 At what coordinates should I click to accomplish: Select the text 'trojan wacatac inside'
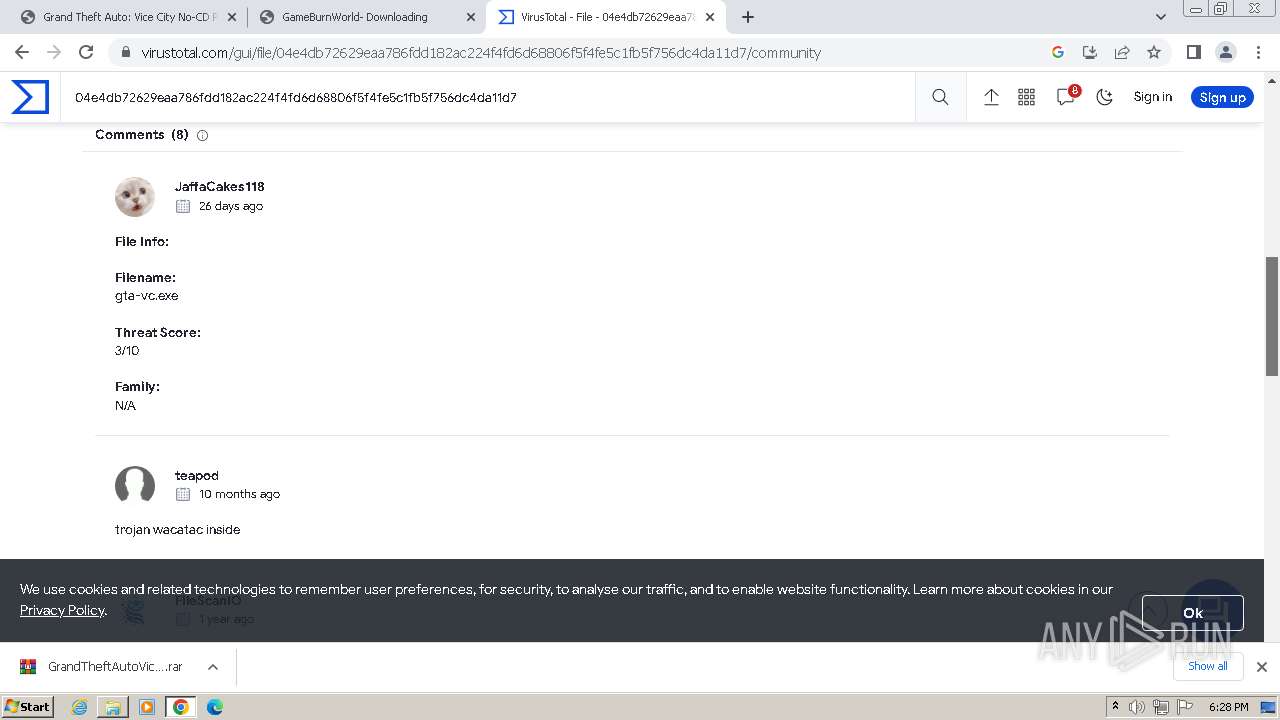click(x=177, y=529)
